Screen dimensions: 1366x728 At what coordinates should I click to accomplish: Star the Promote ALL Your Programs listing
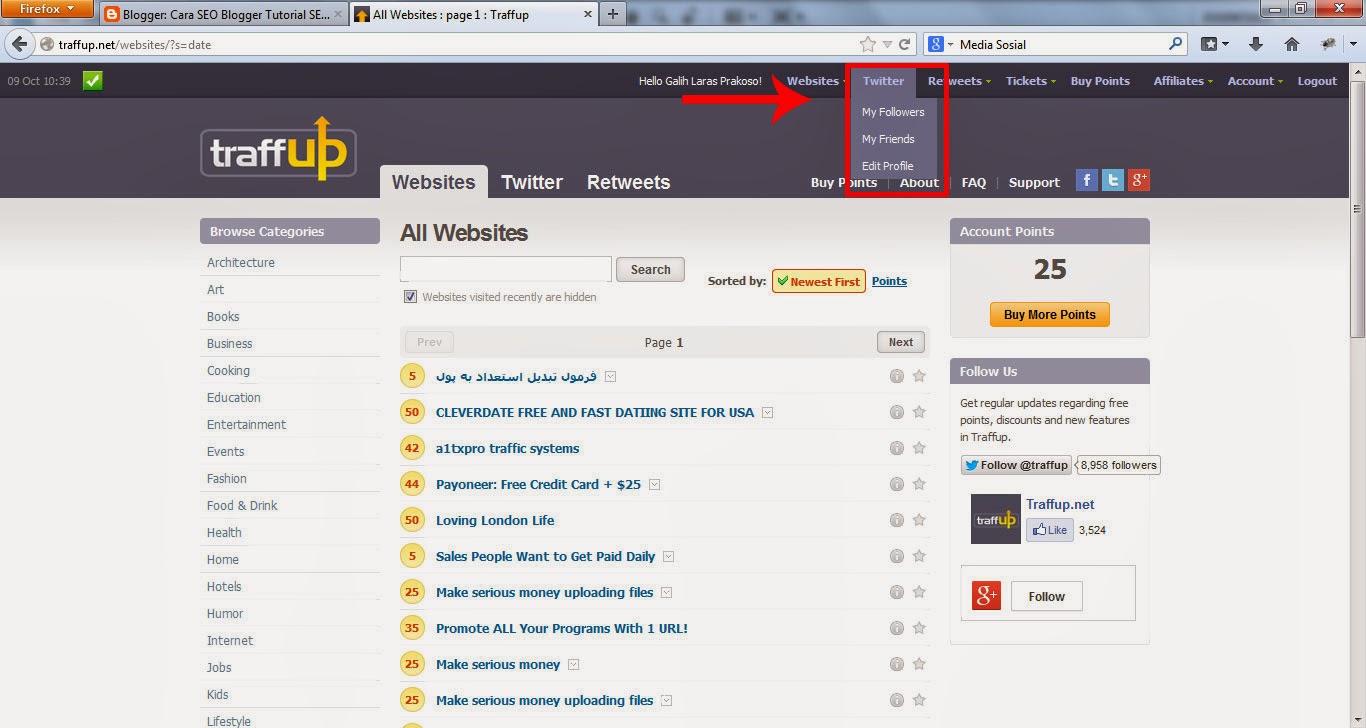(919, 628)
